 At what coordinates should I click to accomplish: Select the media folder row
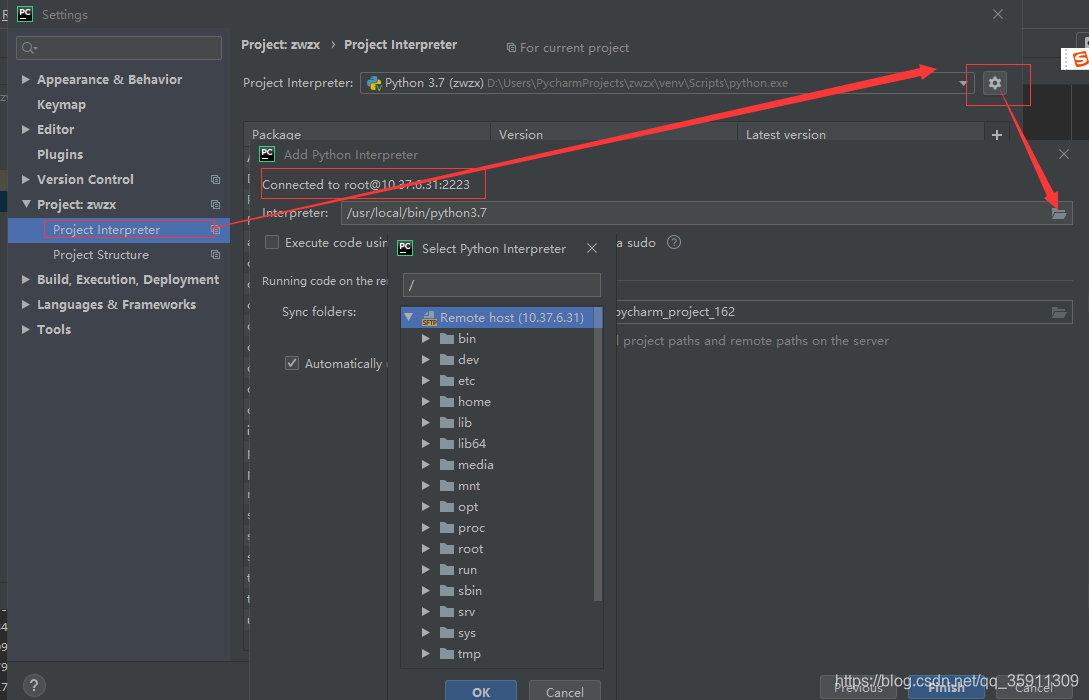[497, 465]
